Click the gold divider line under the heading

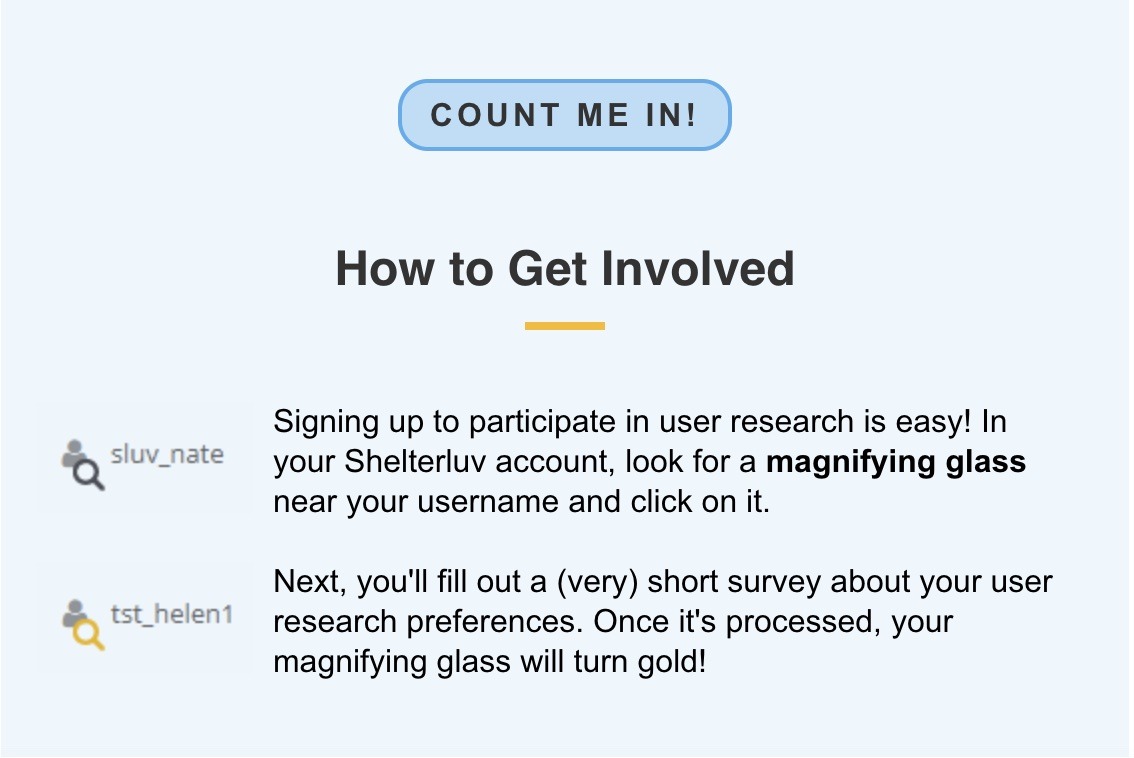coord(565,326)
